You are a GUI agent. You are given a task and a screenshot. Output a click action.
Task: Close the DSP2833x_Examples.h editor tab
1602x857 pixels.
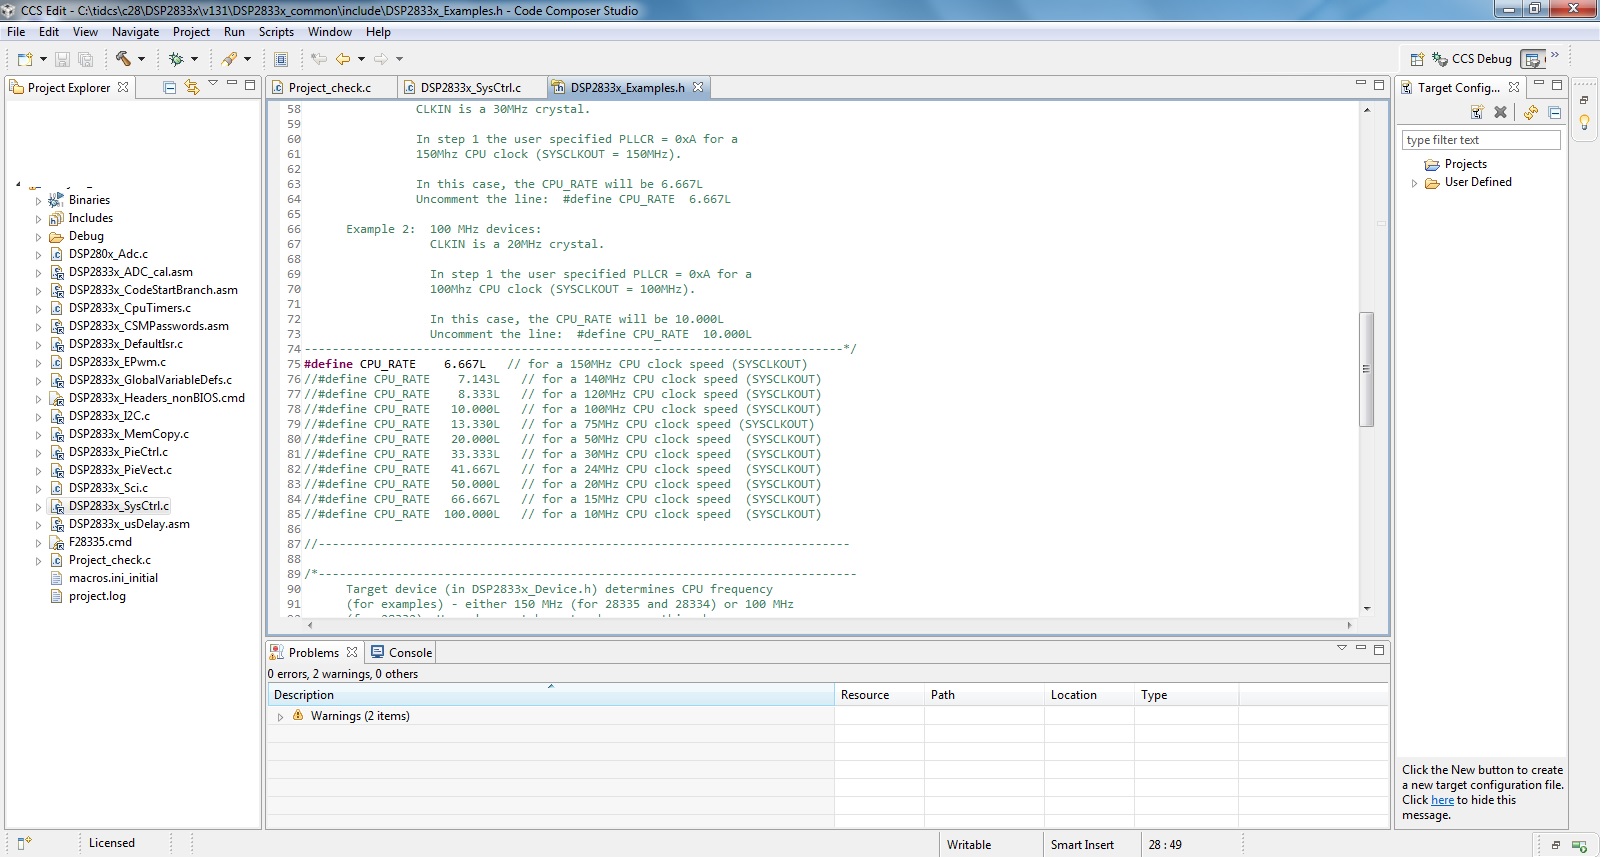point(698,87)
